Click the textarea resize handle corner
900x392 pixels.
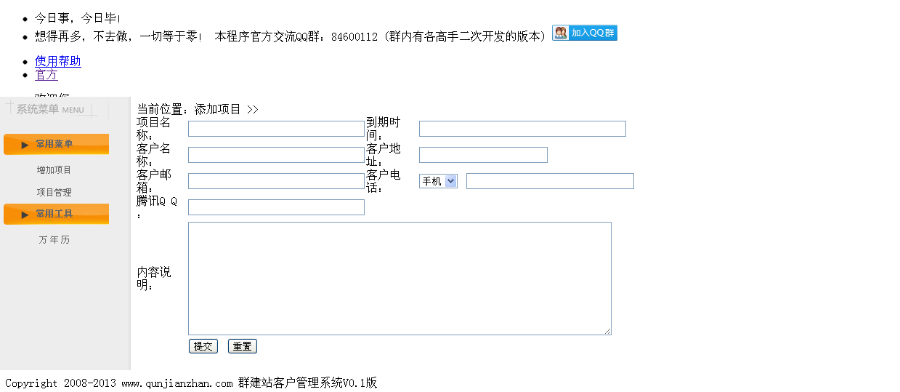click(x=607, y=331)
